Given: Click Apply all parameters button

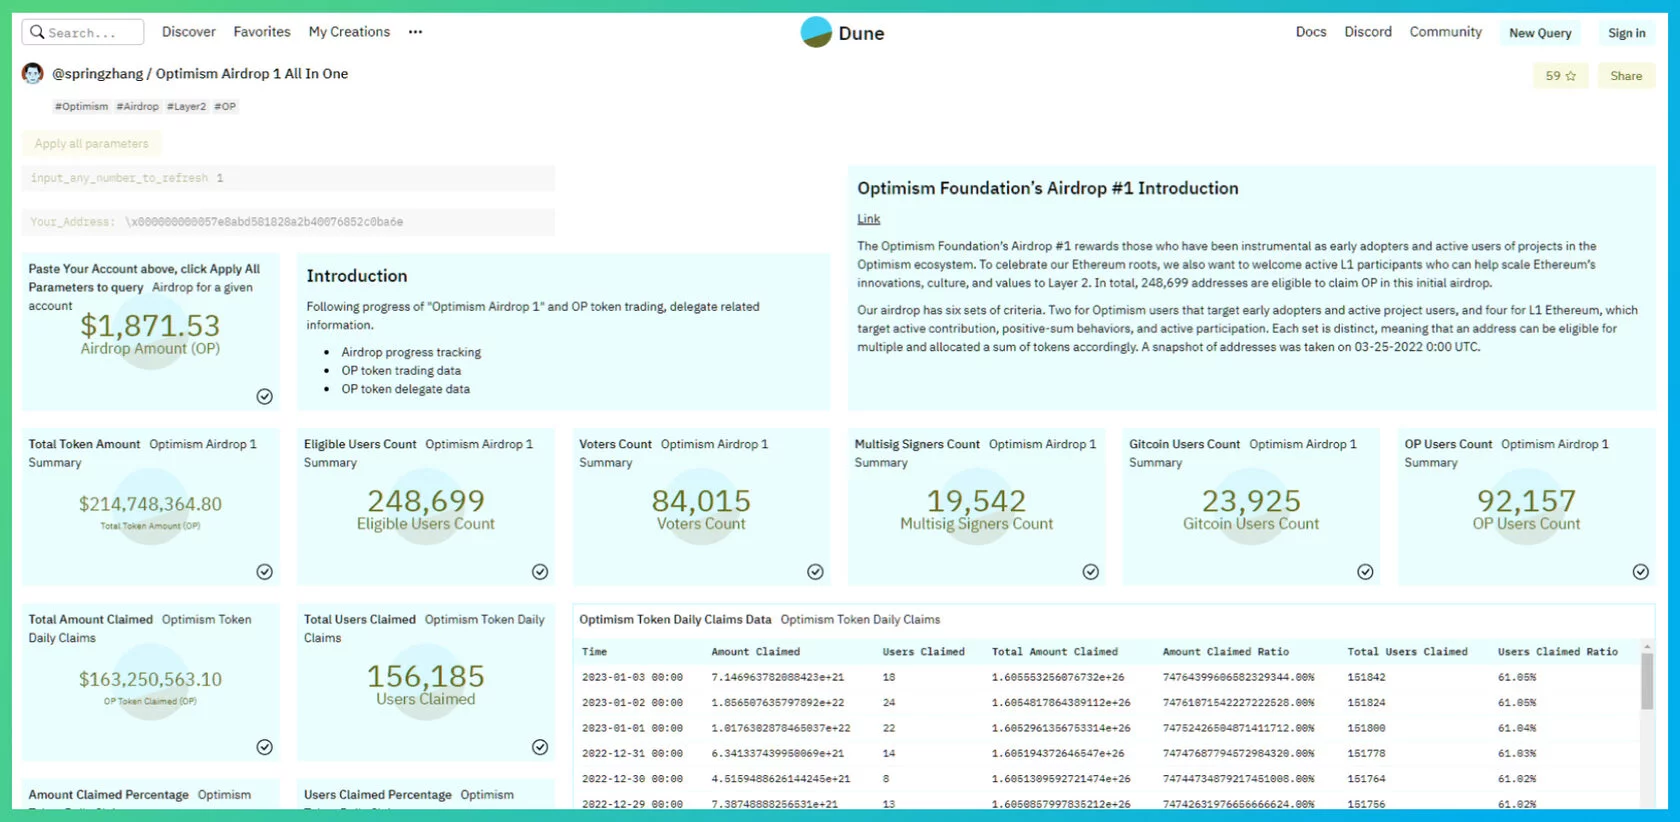Looking at the screenshot, I should tap(92, 144).
